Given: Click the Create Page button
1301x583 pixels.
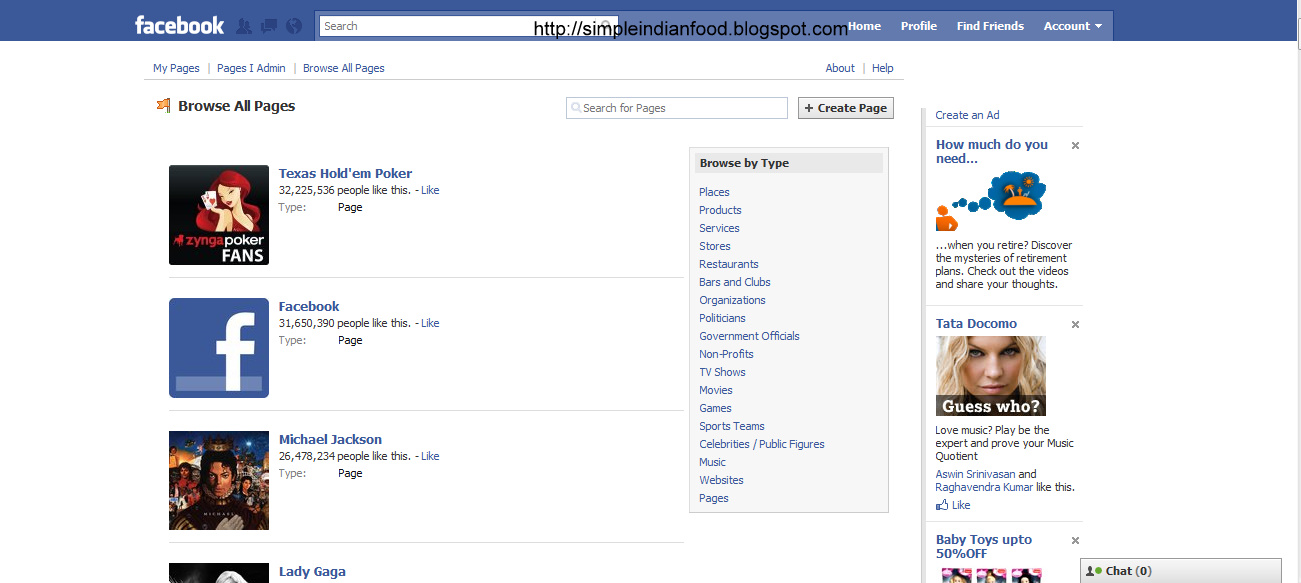Looking at the screenshot, I should [846, 108].
